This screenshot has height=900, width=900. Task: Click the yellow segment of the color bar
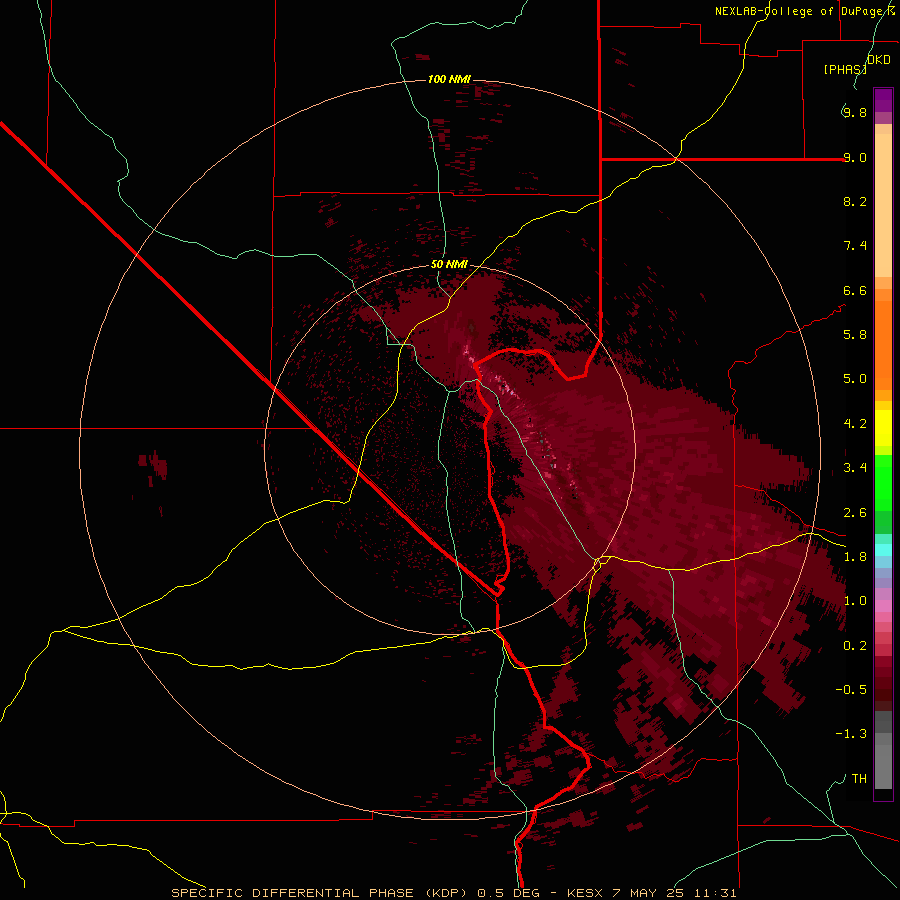pos(883,428)
